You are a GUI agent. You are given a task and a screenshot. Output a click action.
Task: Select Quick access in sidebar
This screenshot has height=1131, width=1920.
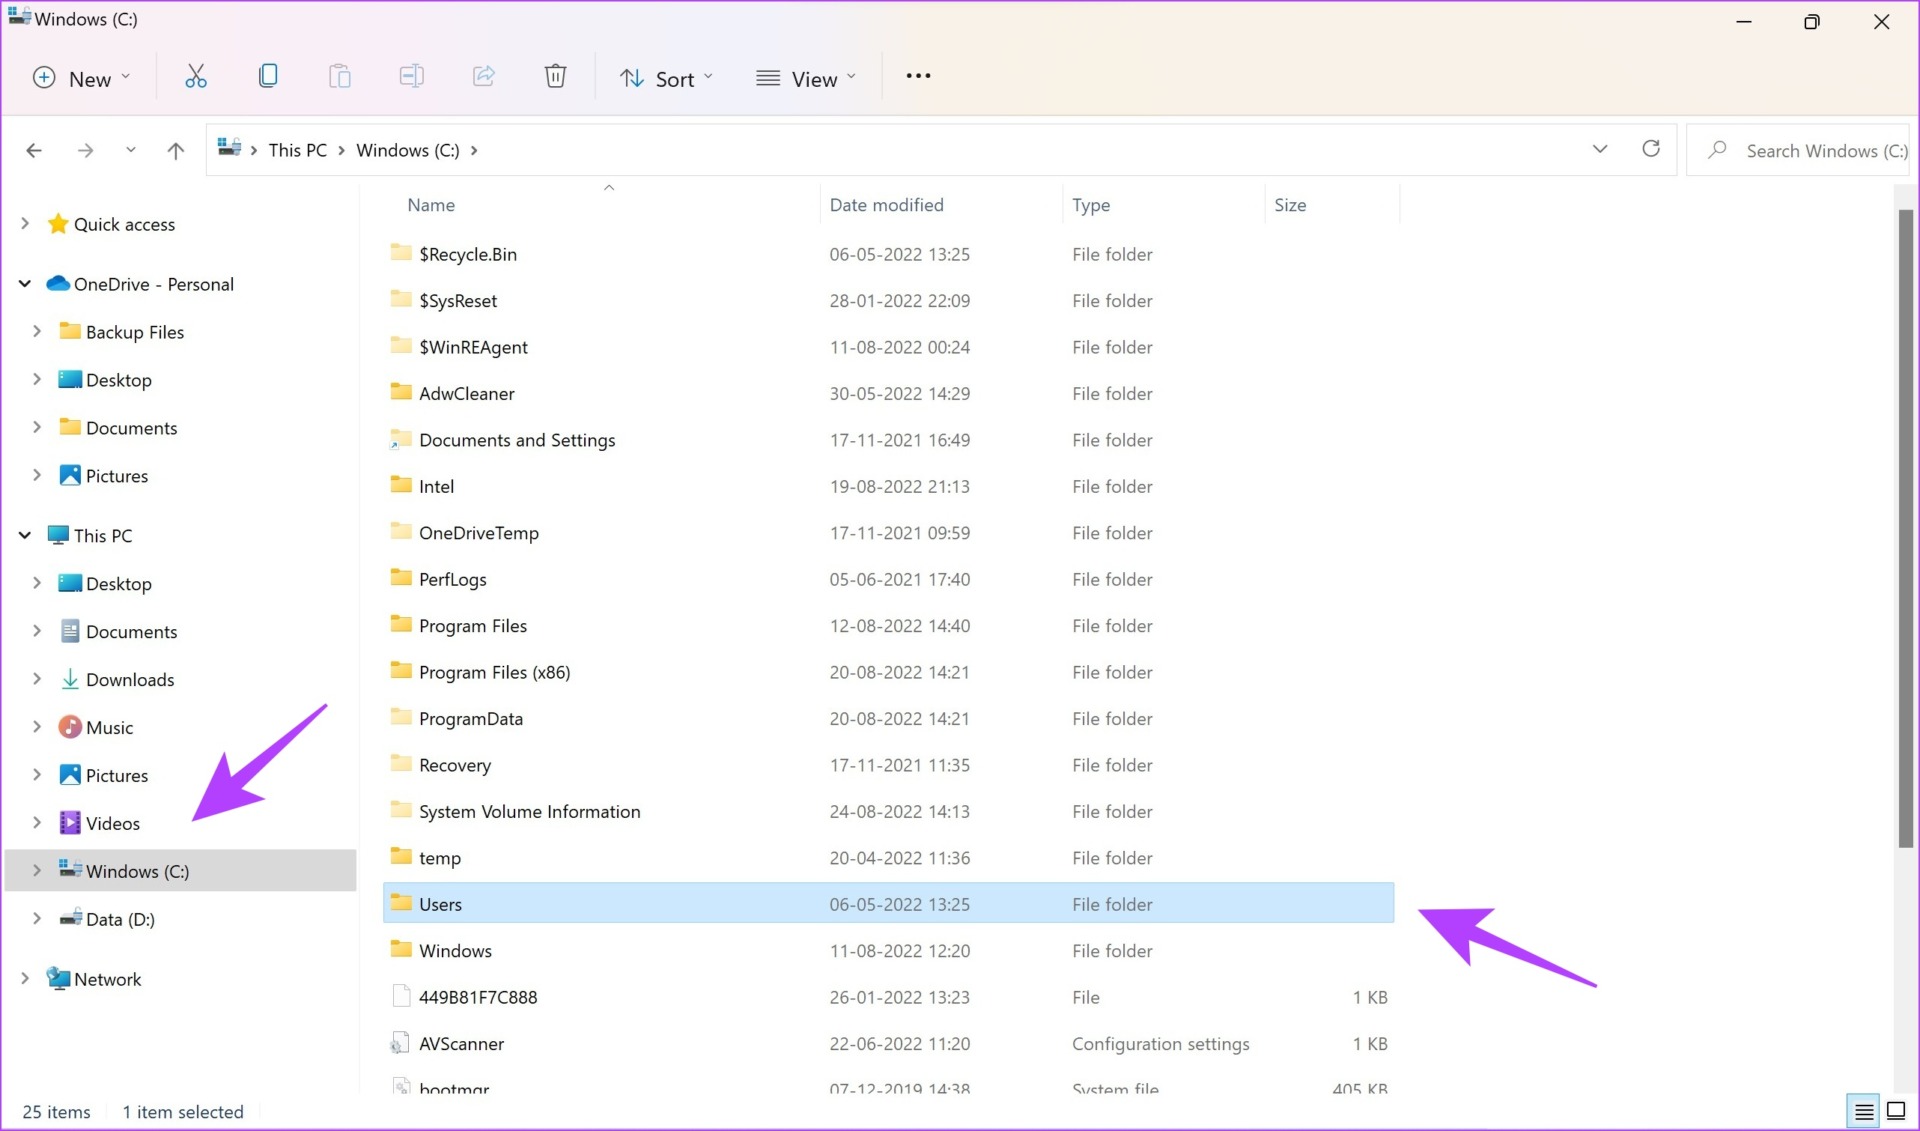(x=124, y=225)
